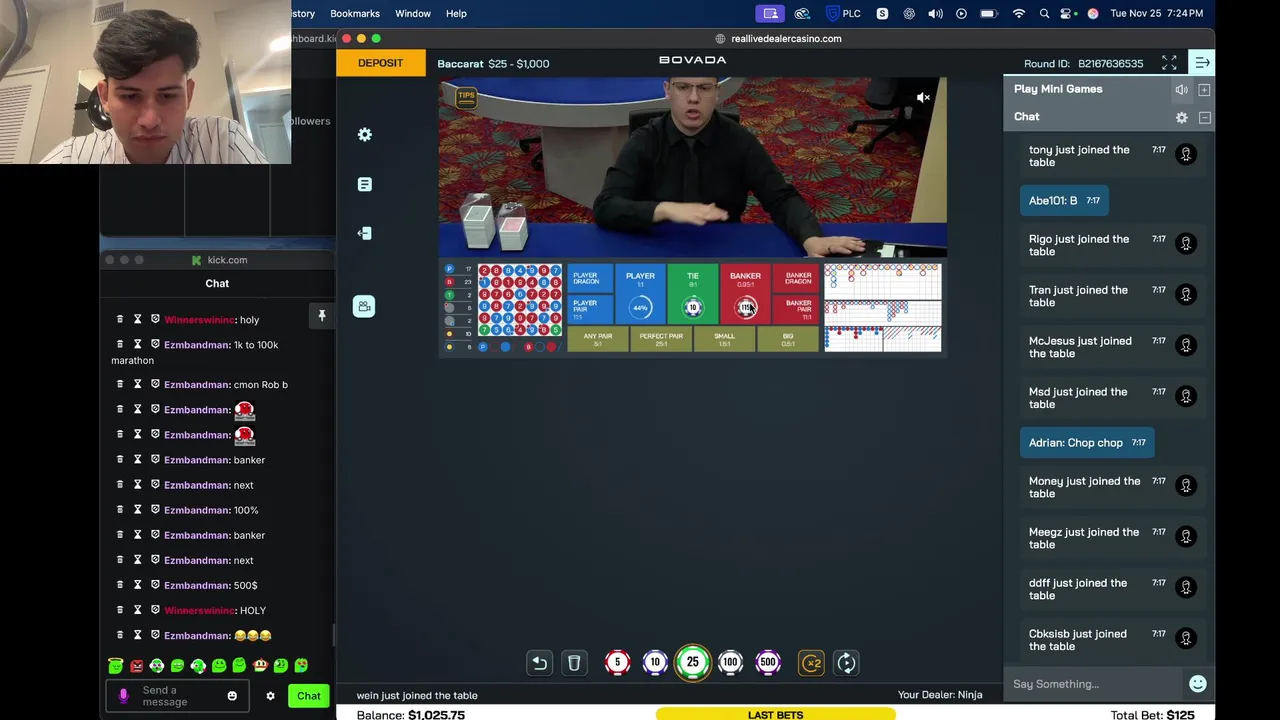The width and height of the screenshot is (1280, 720).
Task: Double the bet with the x2 button
Action: click(811, 662)
